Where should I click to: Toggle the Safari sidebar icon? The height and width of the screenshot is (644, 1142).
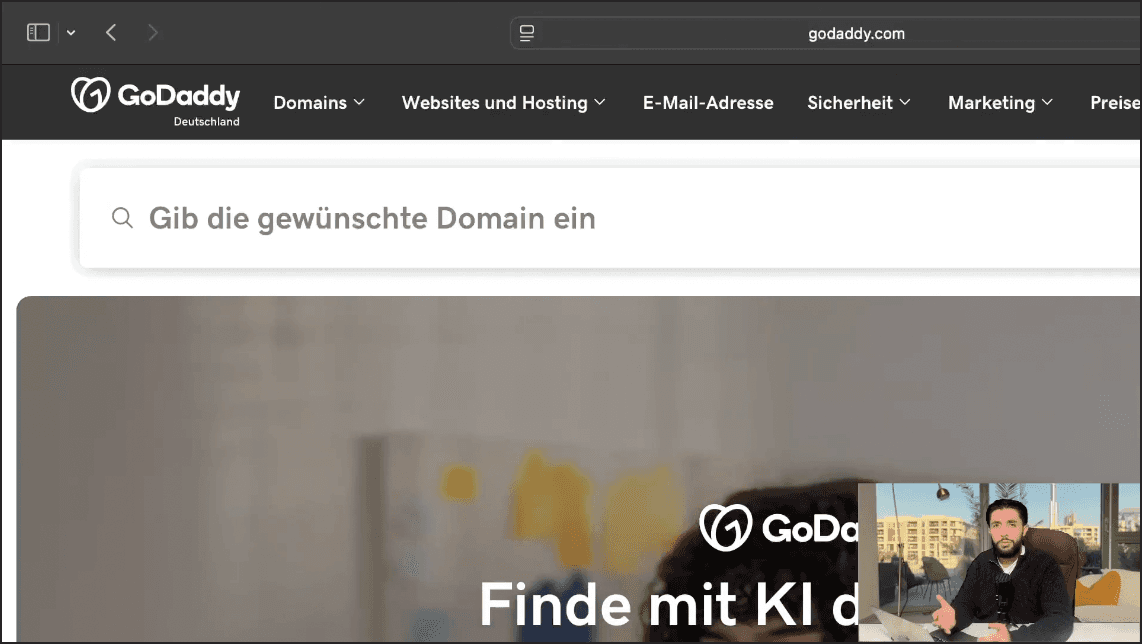(x=38, y=33)
